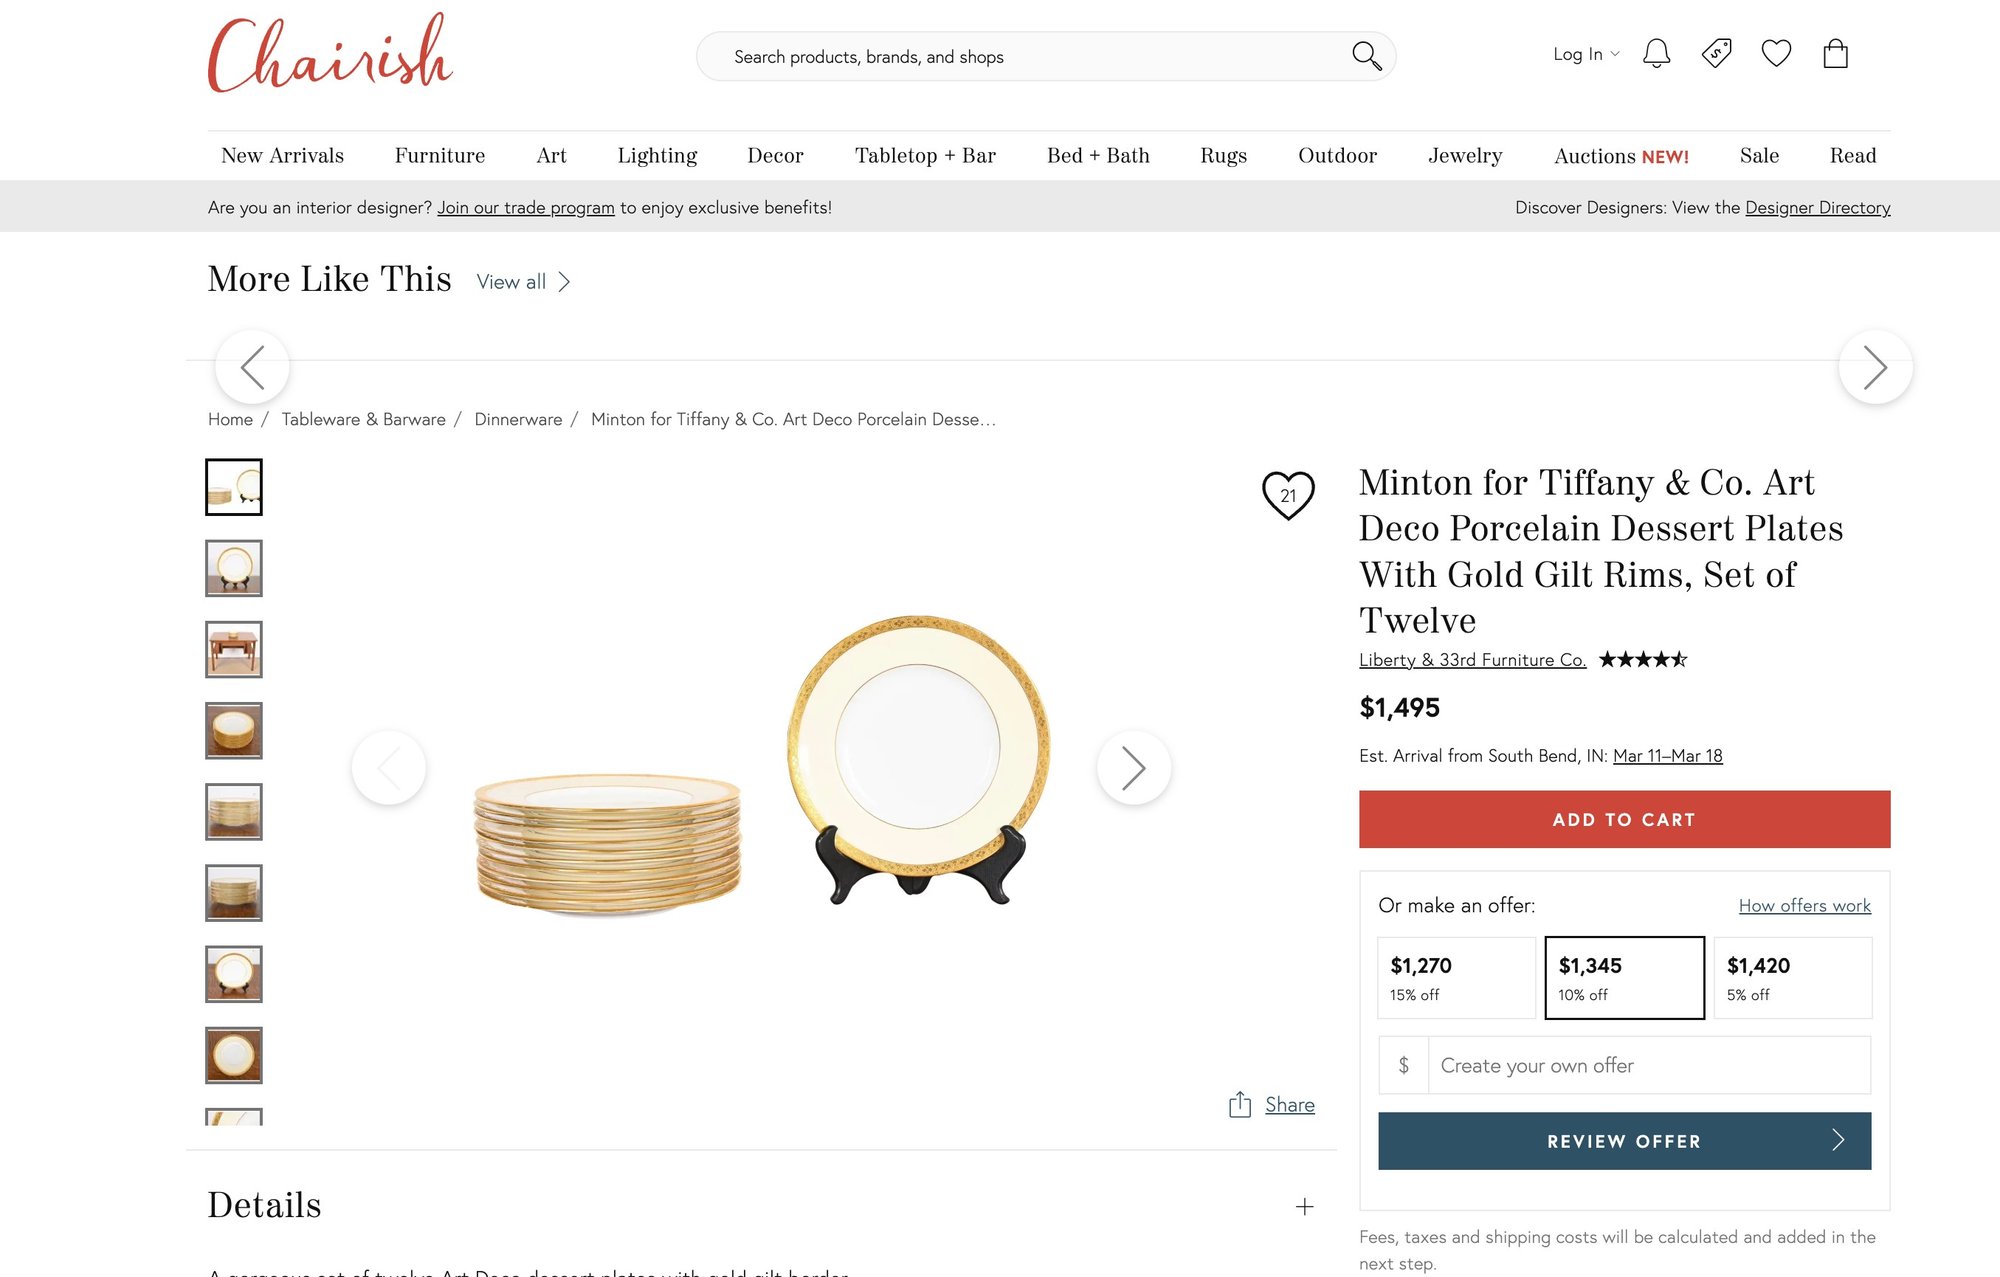The width and height of the screenshot is (2000, 1277).
Task: Open notifications bell icon
Action: coord(1656,54)
